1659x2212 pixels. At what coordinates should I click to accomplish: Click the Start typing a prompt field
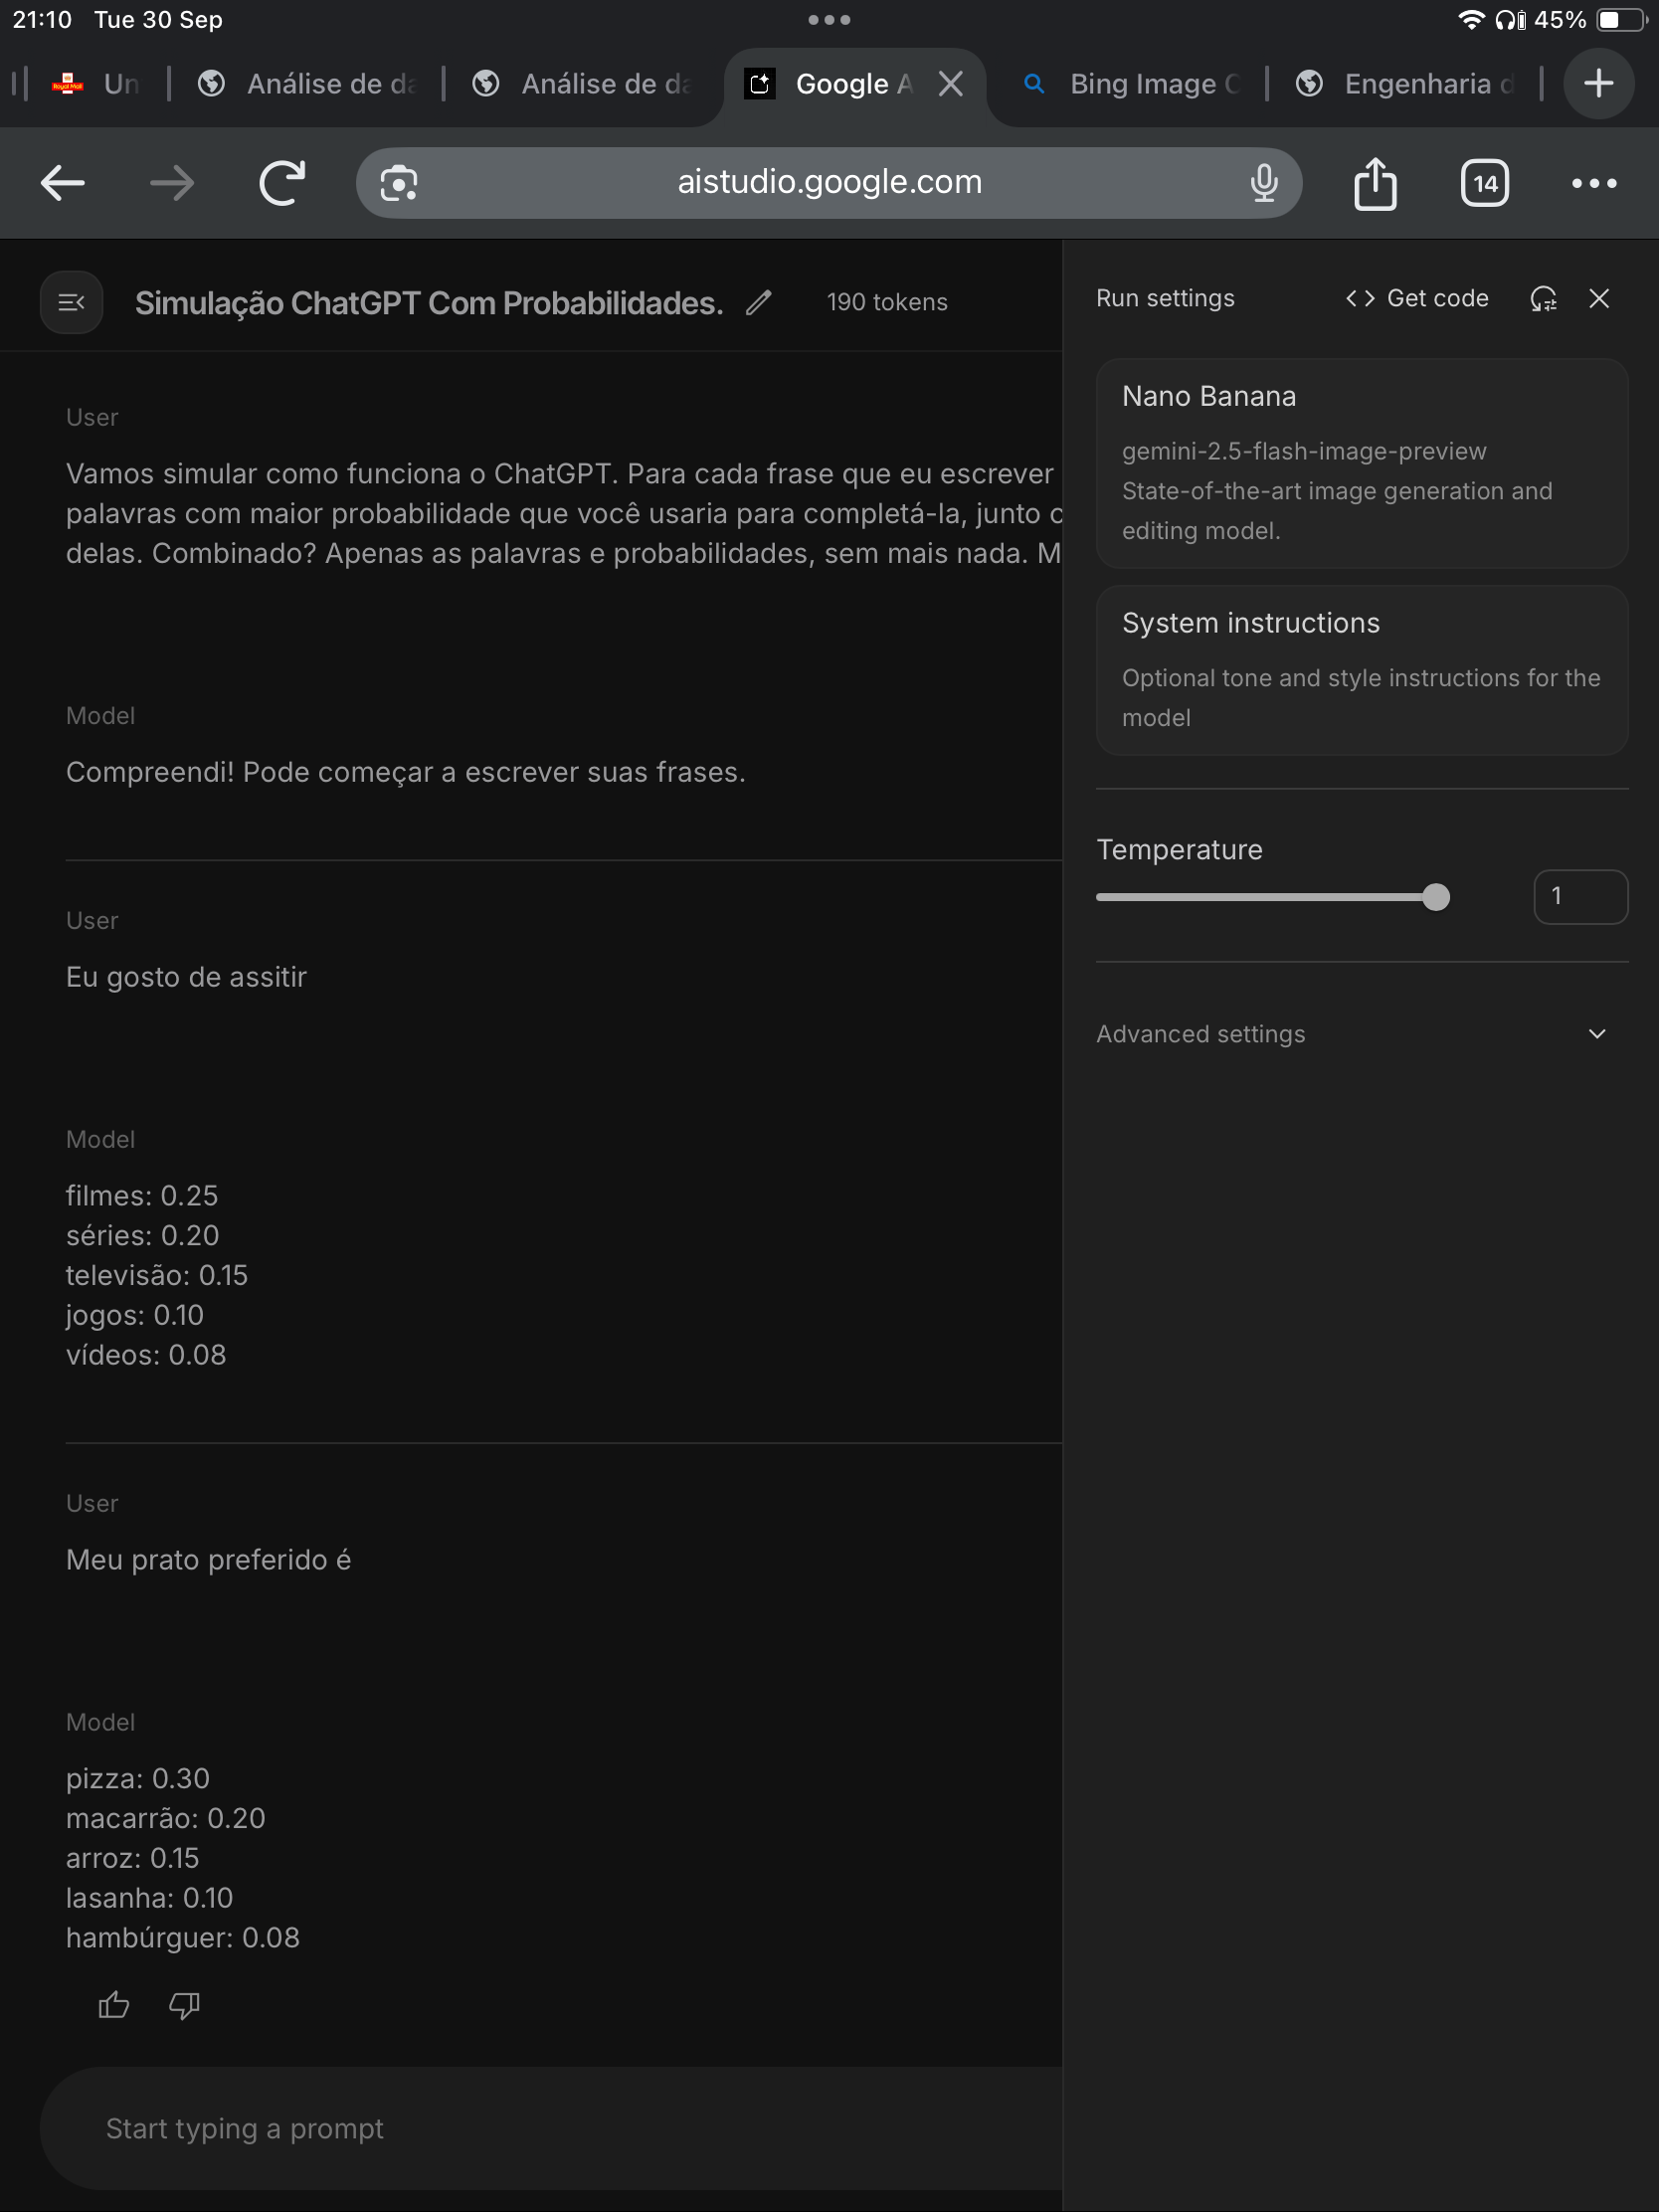550,2128
